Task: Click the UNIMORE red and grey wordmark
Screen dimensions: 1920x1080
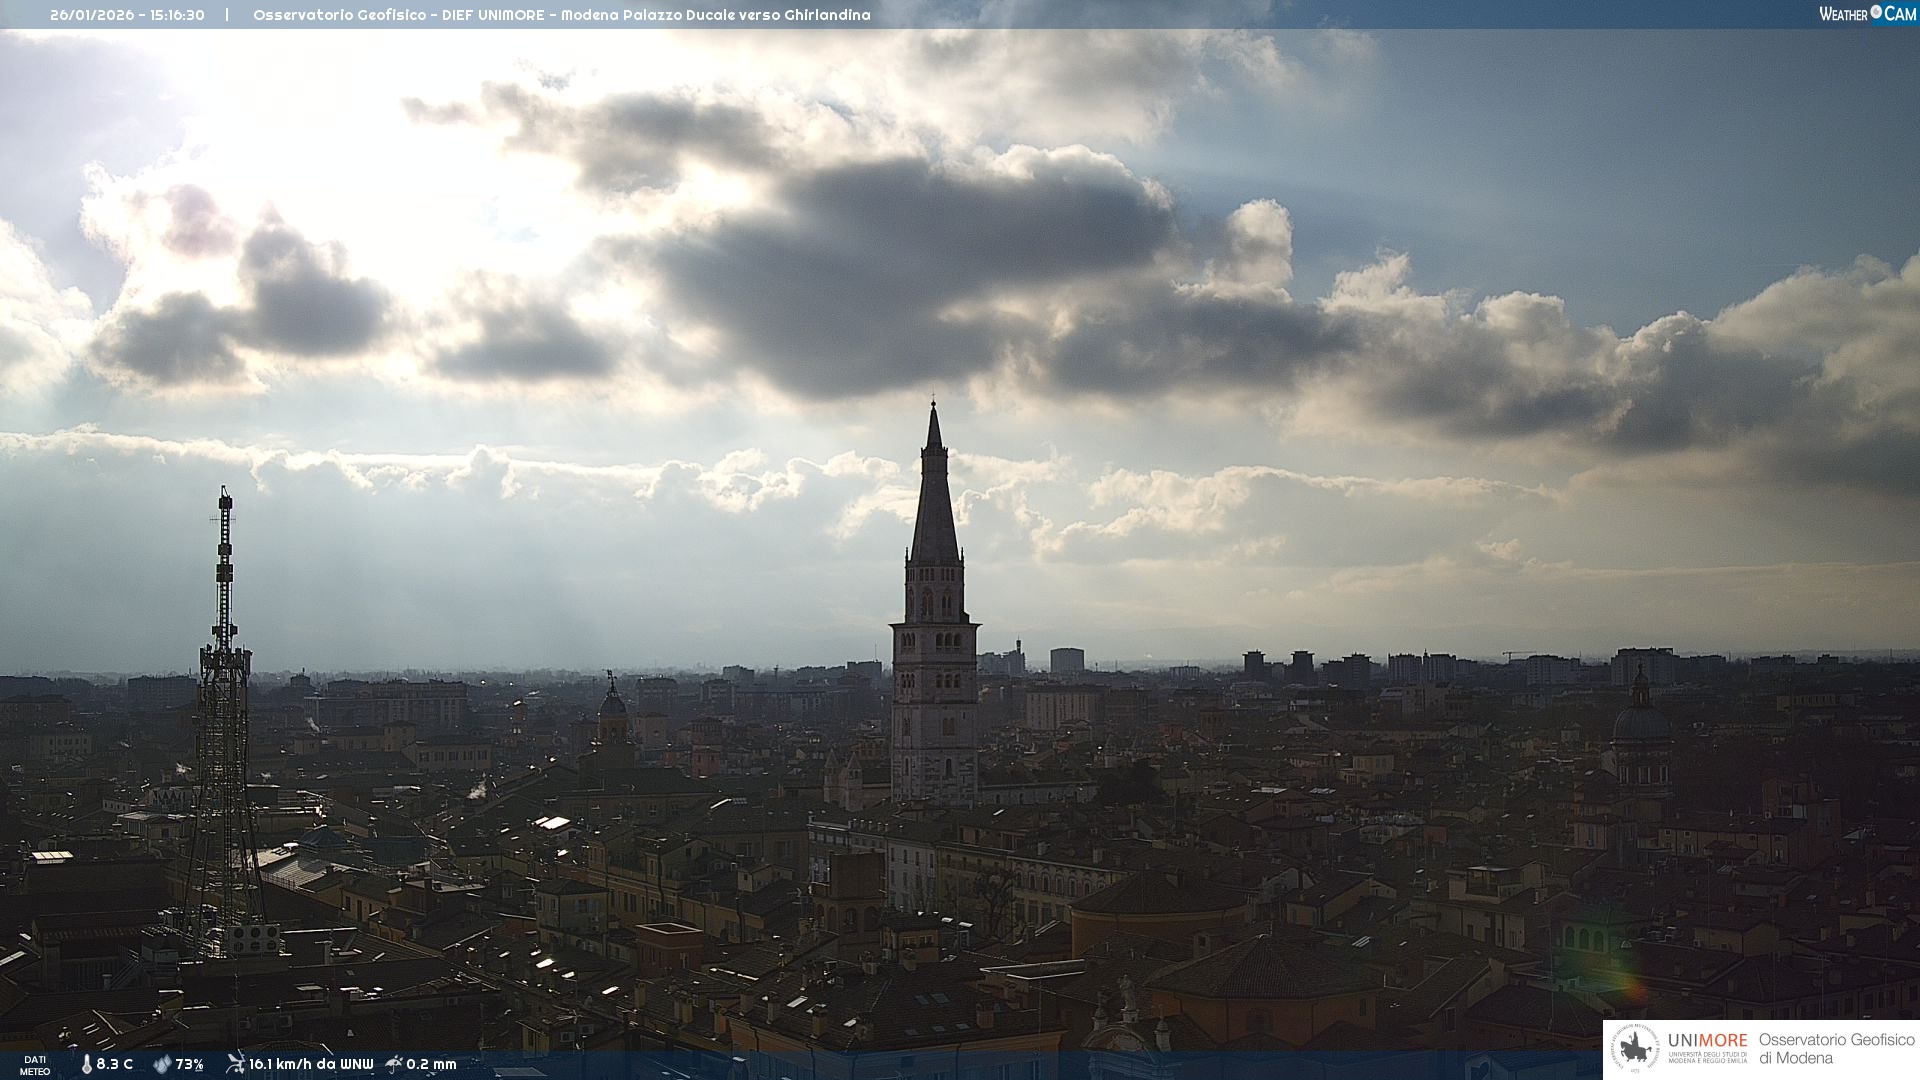Action: point(1707,1040)
